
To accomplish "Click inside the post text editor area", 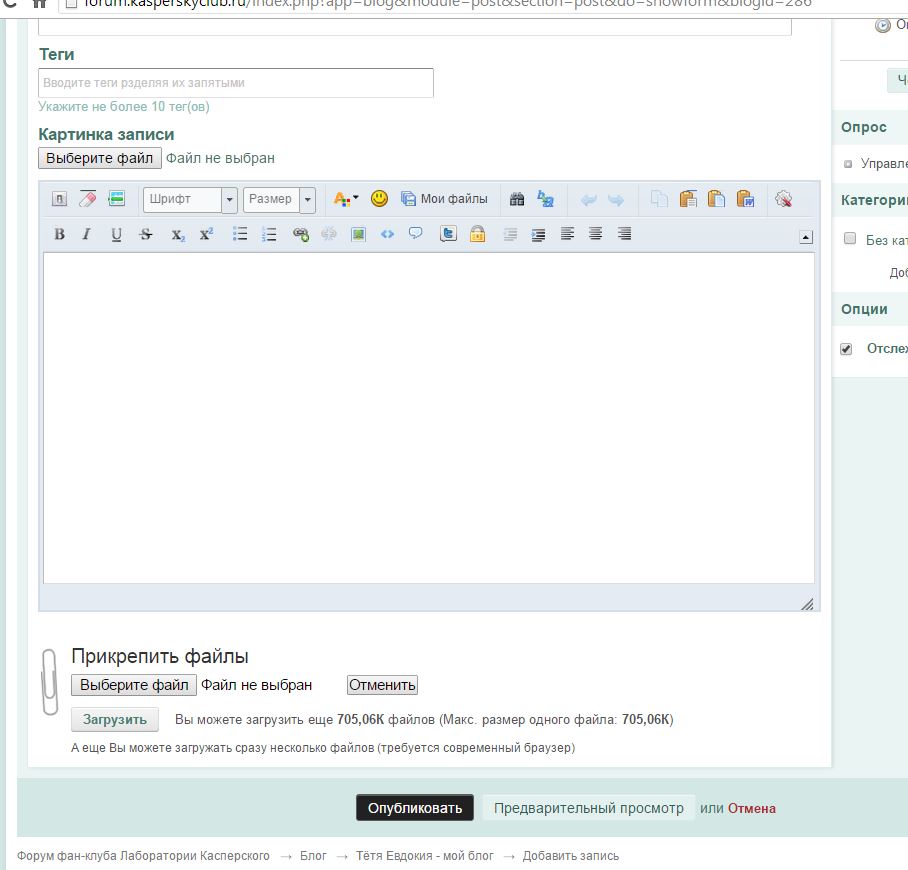I will [x=429, y=418].
